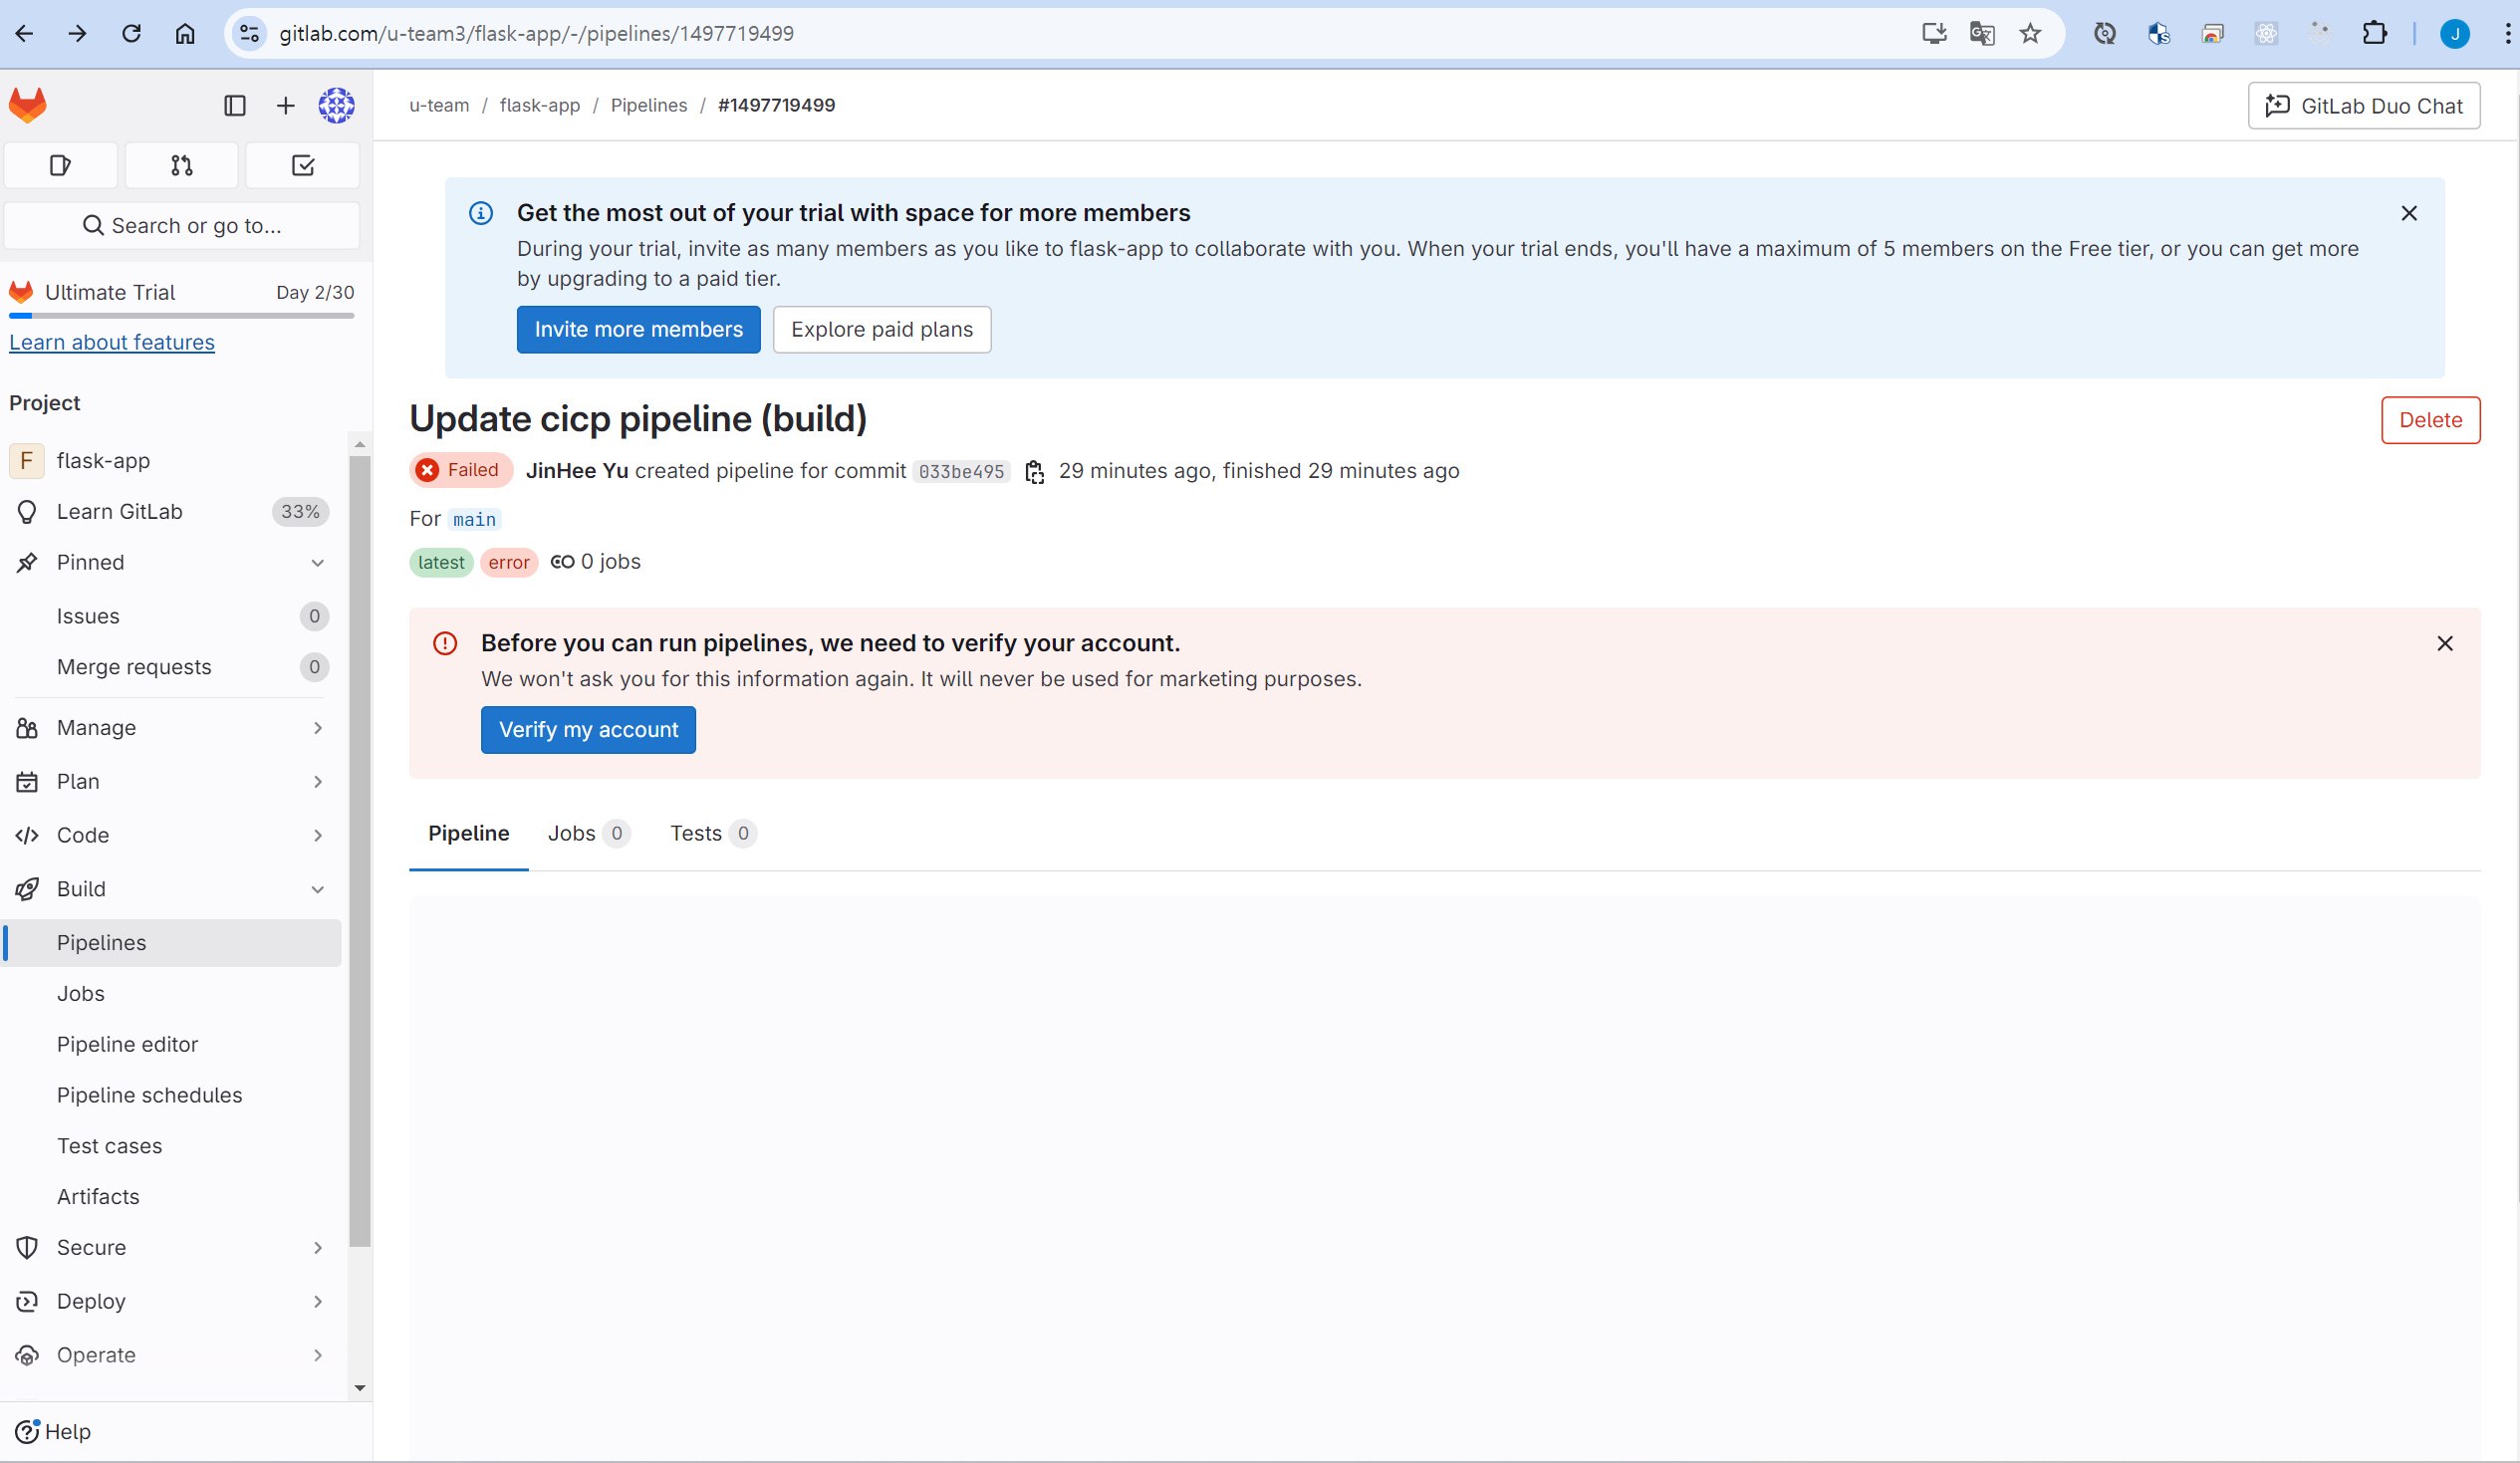Click Verify my account button
This screenshot has width=2520, height=1463.
point(589,730)
